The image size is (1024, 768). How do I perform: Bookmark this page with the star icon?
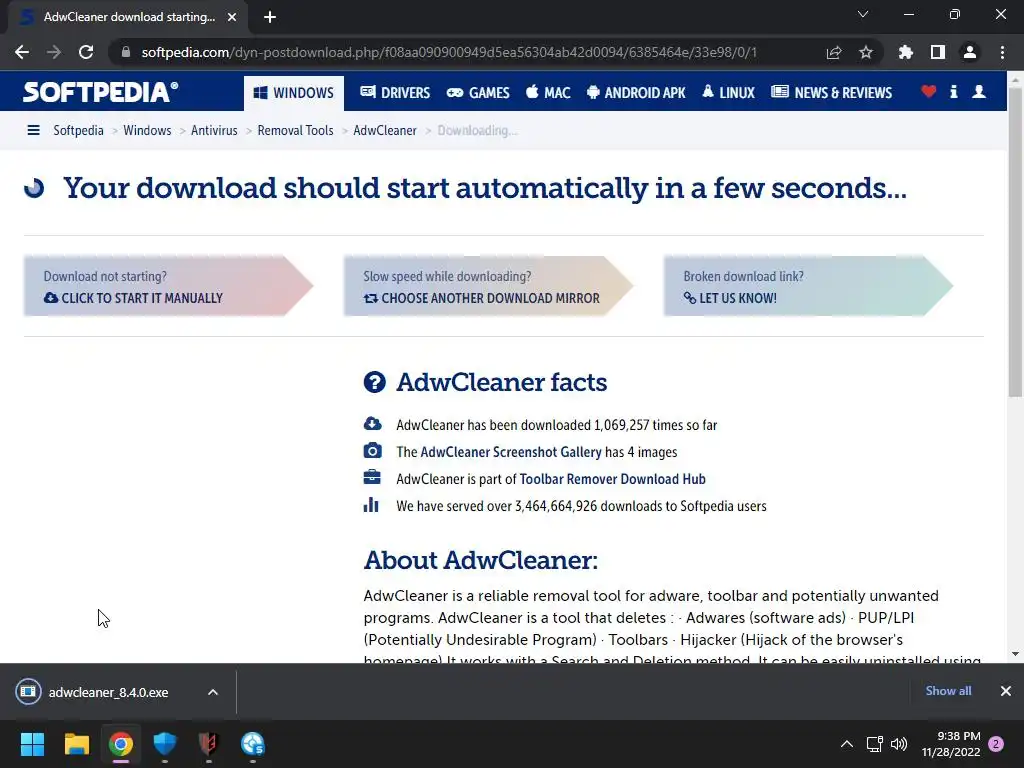866,52
